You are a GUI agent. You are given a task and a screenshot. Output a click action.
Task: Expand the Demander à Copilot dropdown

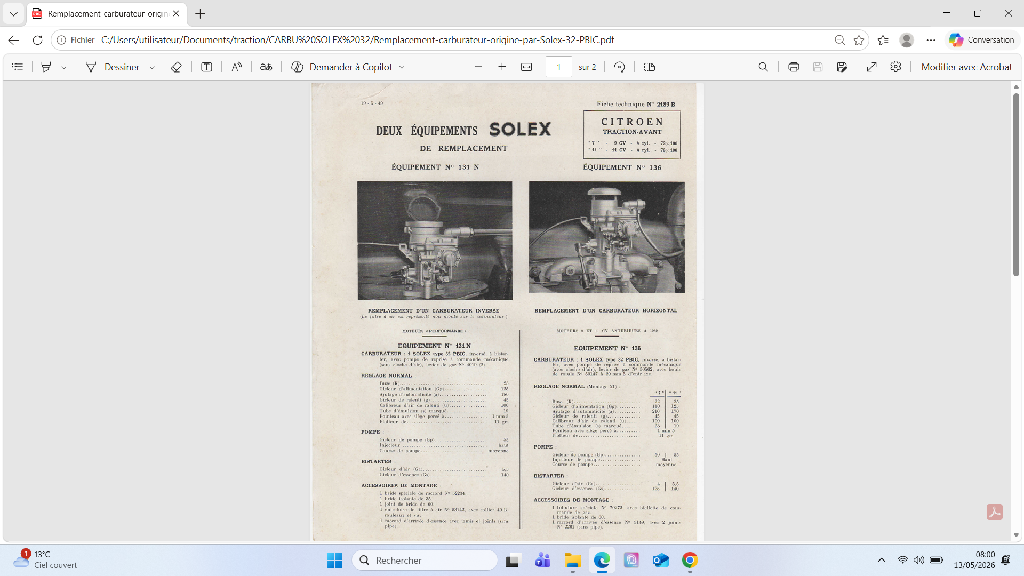pyautogui.click(x=402, y=67)
